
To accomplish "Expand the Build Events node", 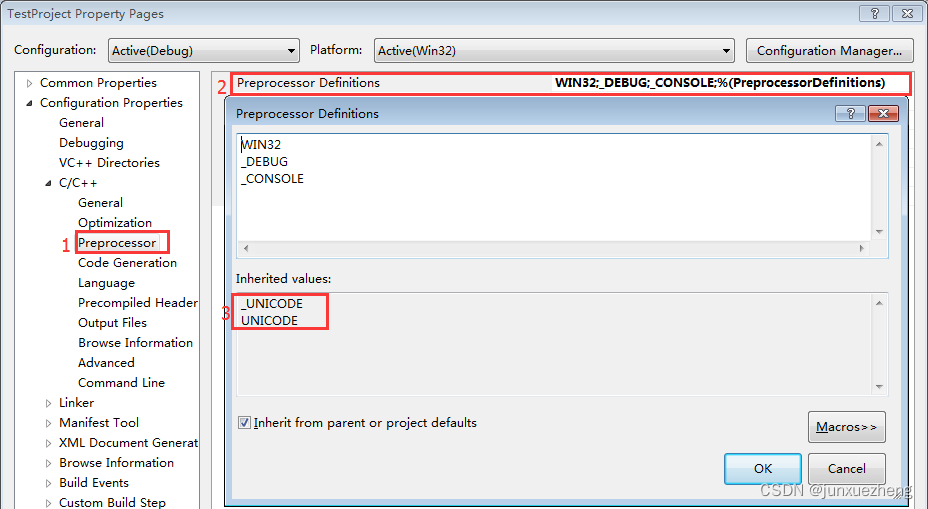I will coord(49,484).
